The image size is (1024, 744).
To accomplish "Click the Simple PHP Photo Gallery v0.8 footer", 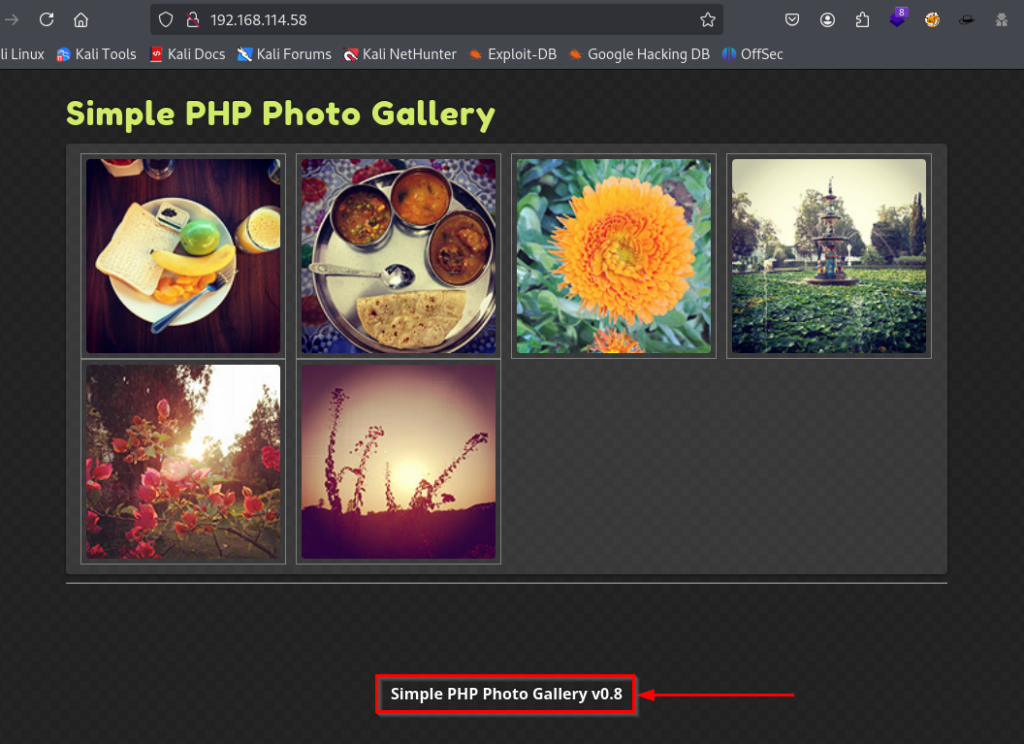I will click(506, 694).
